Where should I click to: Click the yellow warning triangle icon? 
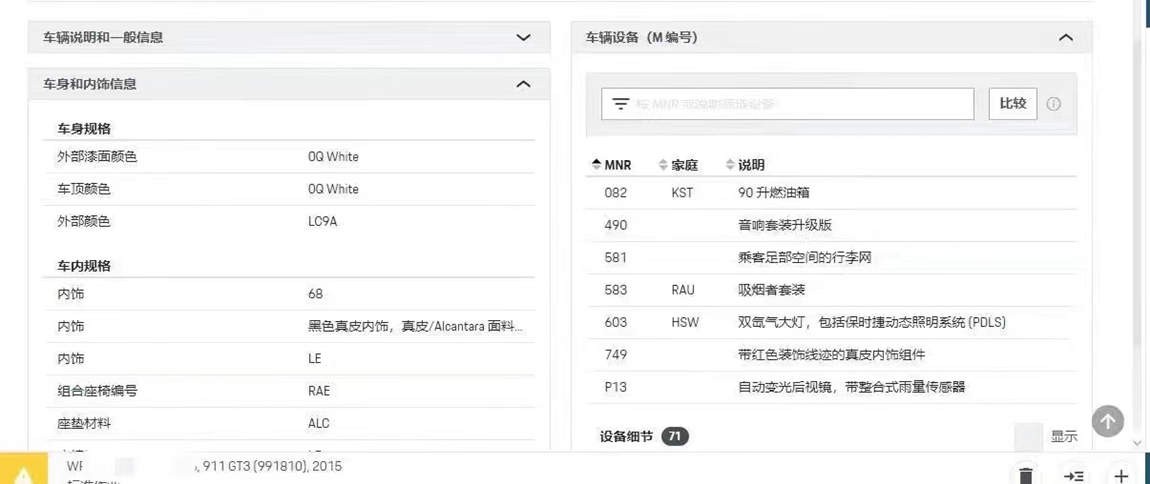pos(22,474)
